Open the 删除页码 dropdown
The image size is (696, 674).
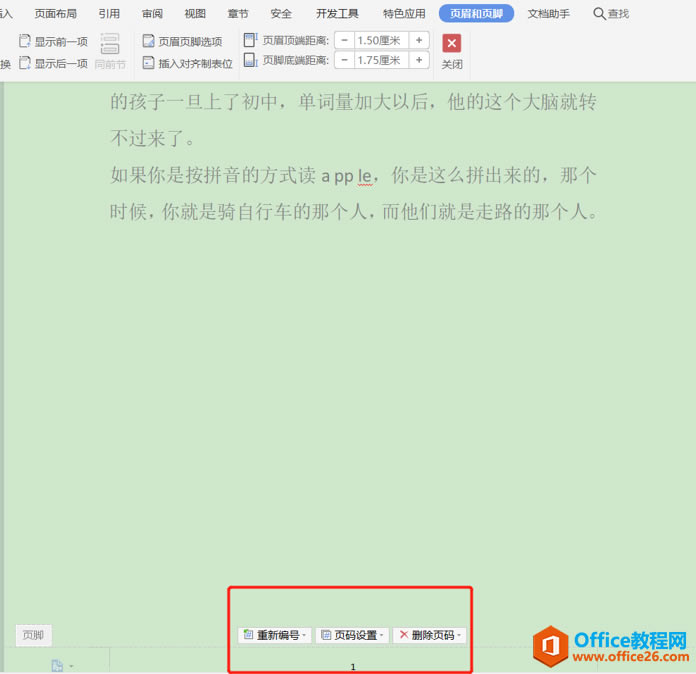429,635
